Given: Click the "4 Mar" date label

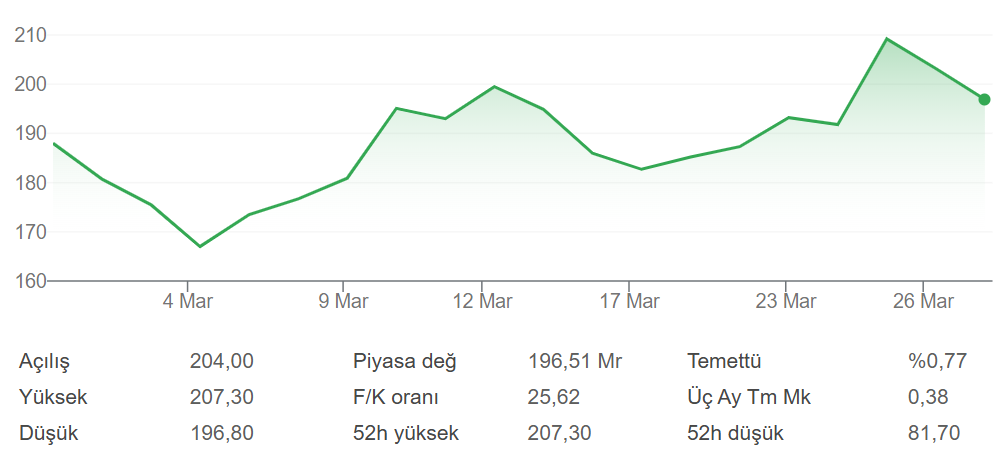Looking at the screenshot, I should pos(188,300).
